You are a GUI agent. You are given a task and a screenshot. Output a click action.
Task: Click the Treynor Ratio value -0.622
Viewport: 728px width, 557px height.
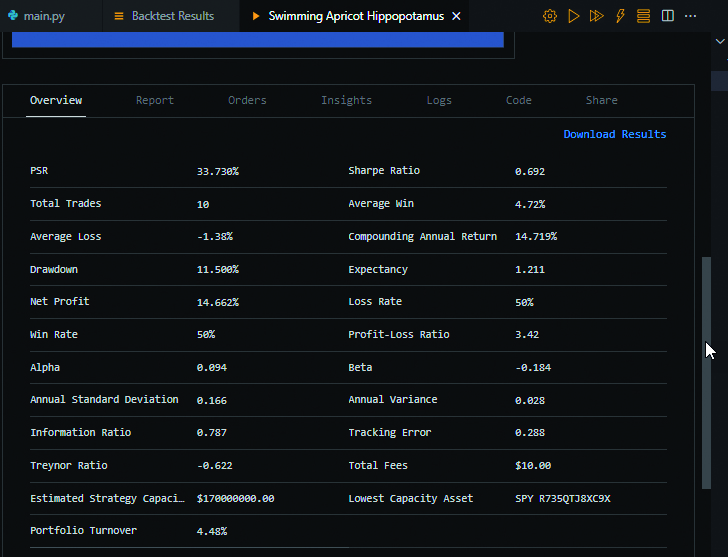pos(214,465)
